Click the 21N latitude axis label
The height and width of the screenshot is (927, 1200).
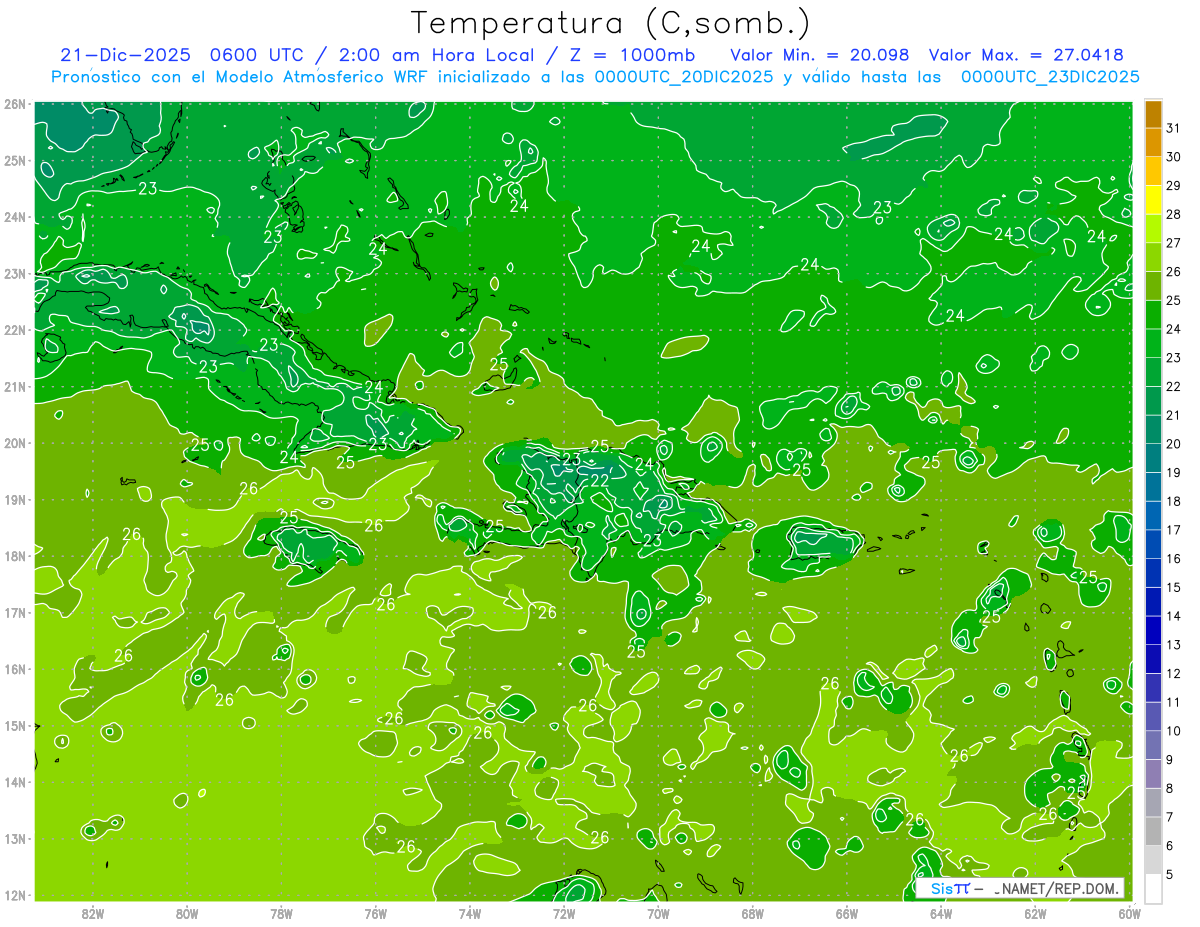click(x=14, y=387)
